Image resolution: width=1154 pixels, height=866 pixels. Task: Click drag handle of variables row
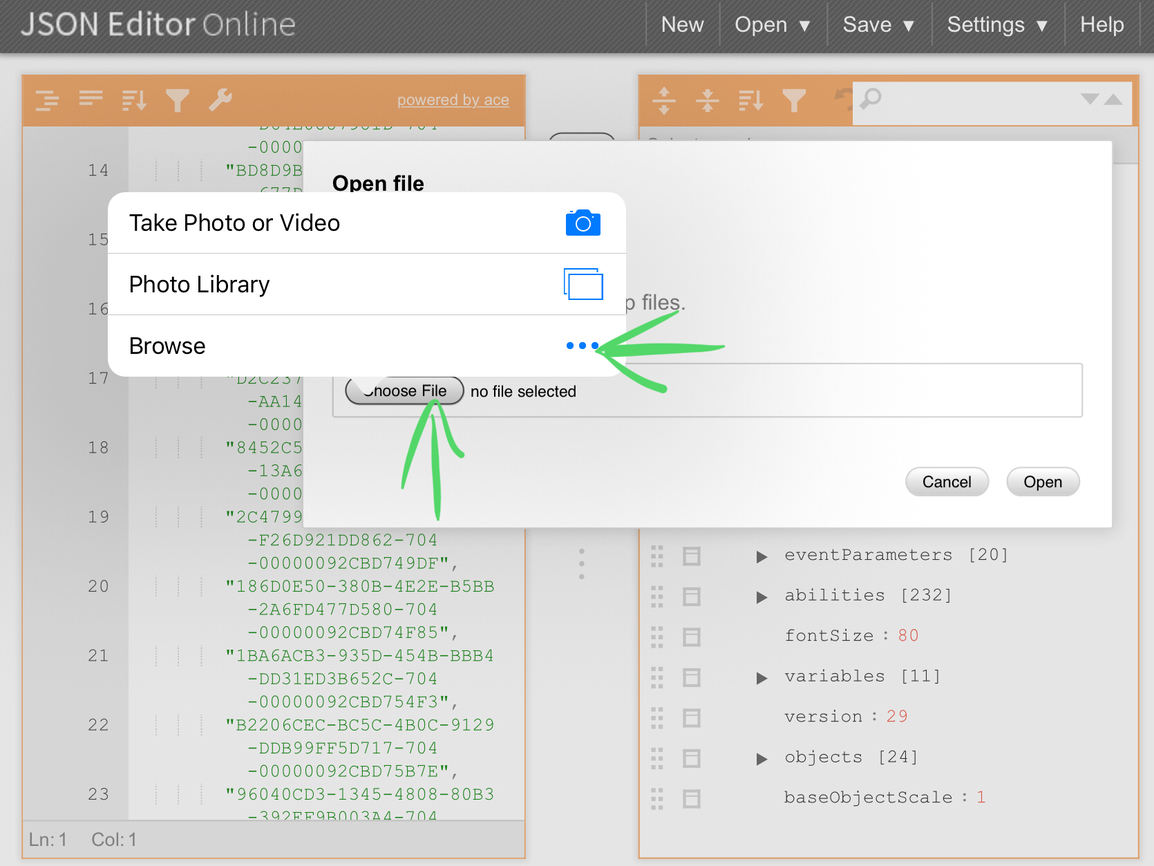pos(657,678)
